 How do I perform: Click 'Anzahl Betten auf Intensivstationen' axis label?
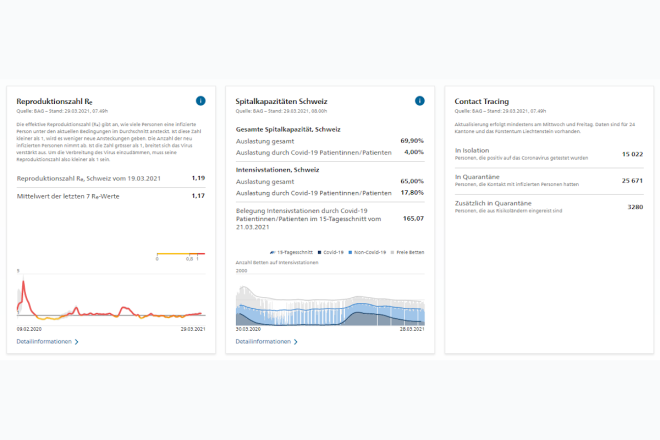[x=277, y=262]
